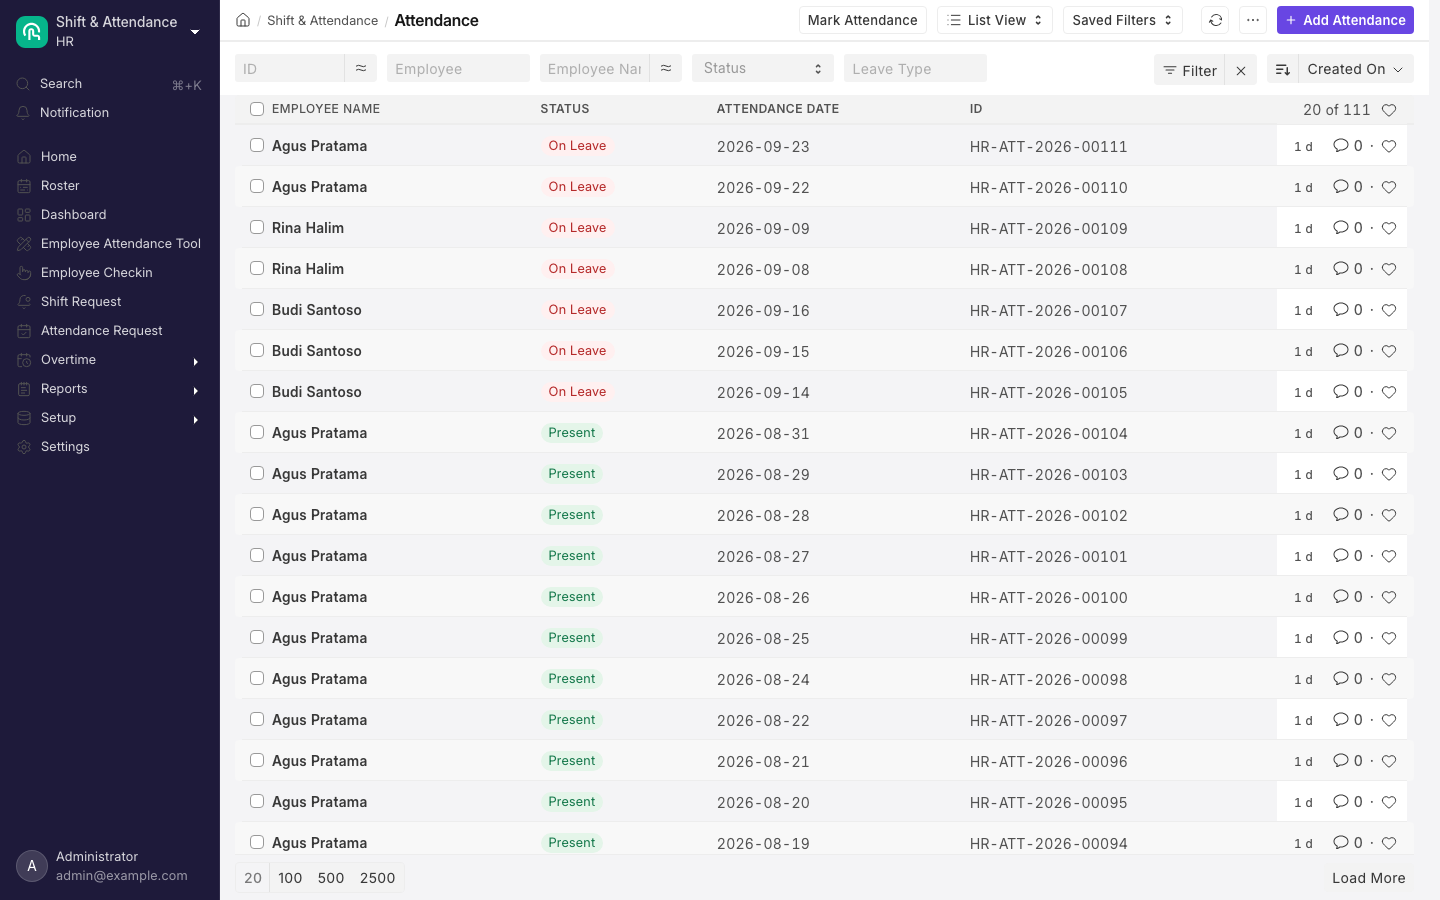This screenshot has width=1440, height=900.
Task: Click the Settings gear sidebar icon
Action: [24, 447]
